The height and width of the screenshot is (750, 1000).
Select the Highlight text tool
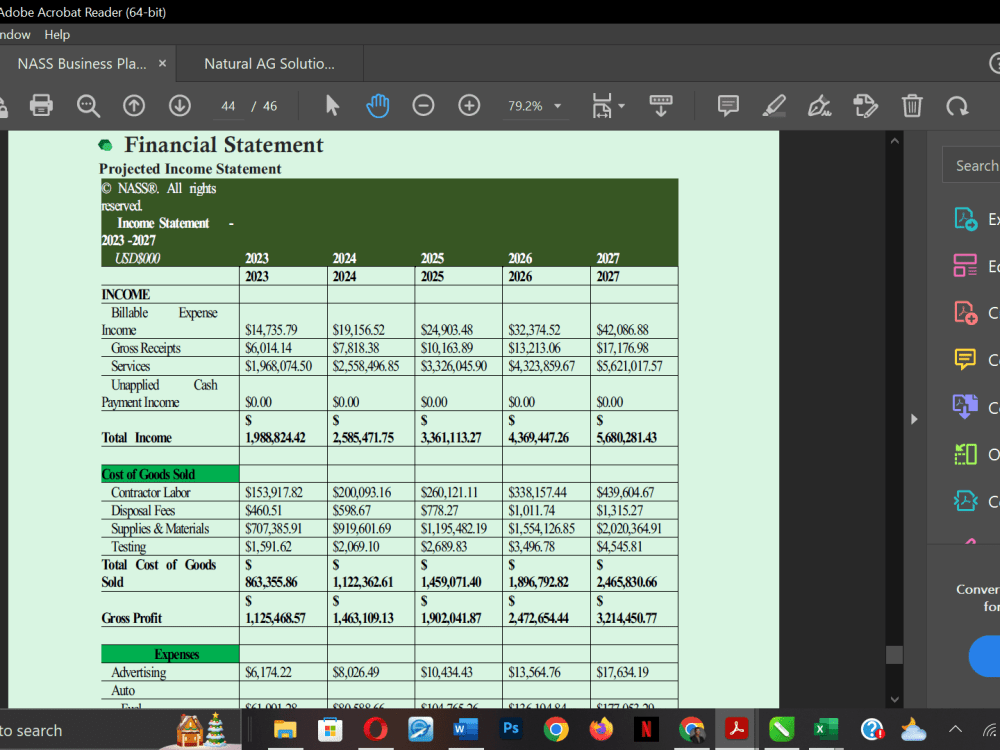[x=774, y=106]
